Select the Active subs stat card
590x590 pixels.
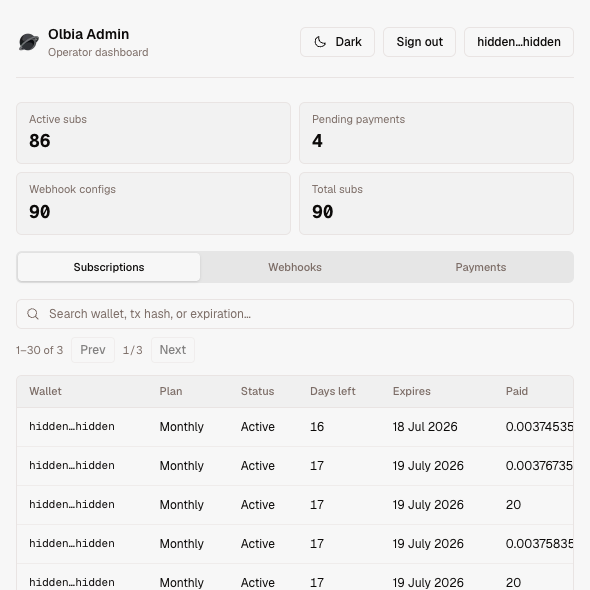(x=153, y=133)
